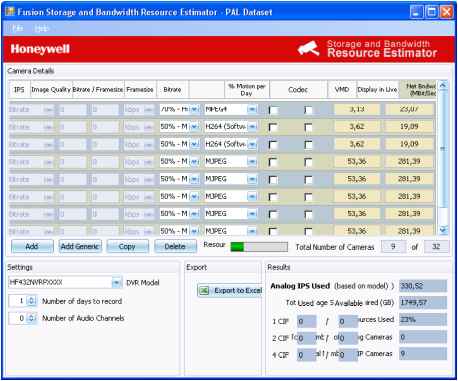Click the IPS column header

click(19, 89)
